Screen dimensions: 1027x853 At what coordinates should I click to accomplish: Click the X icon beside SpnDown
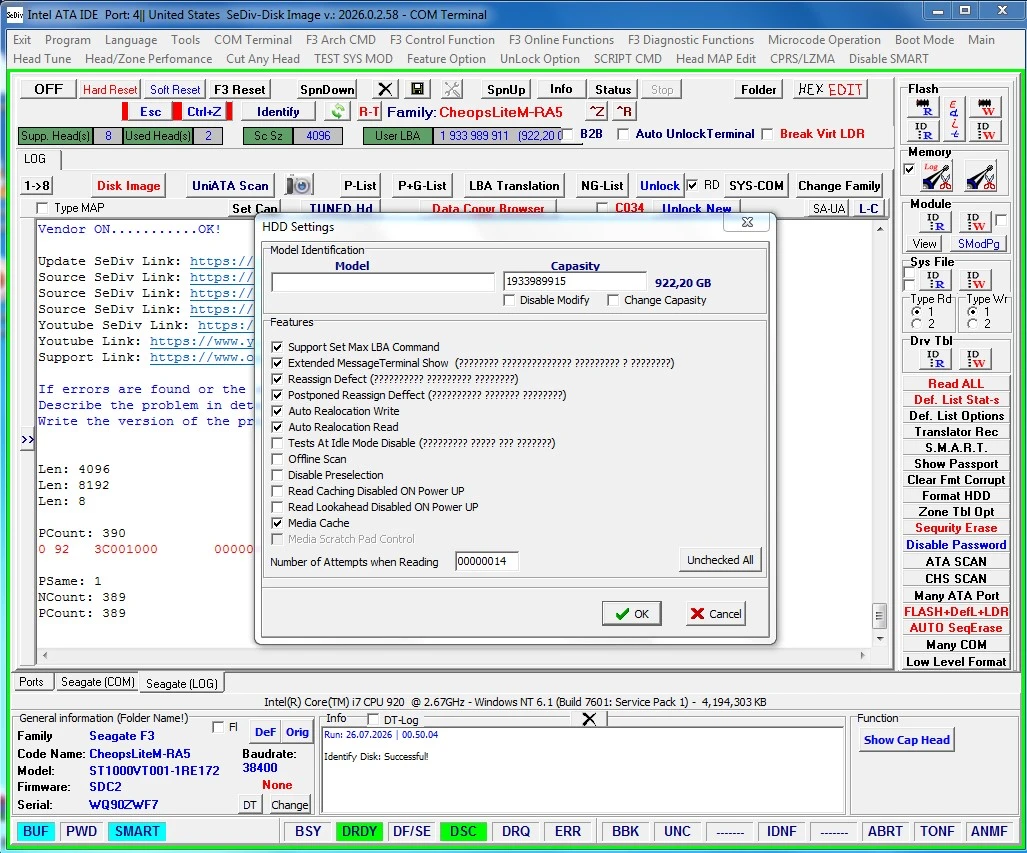[x=385, y=89]
